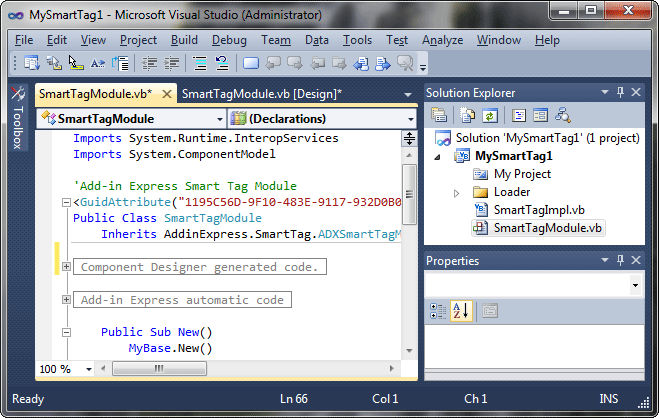Screen dimensions: 659x418
Task: Open Properties window position dropdown
Action: [x=605, y=260]
